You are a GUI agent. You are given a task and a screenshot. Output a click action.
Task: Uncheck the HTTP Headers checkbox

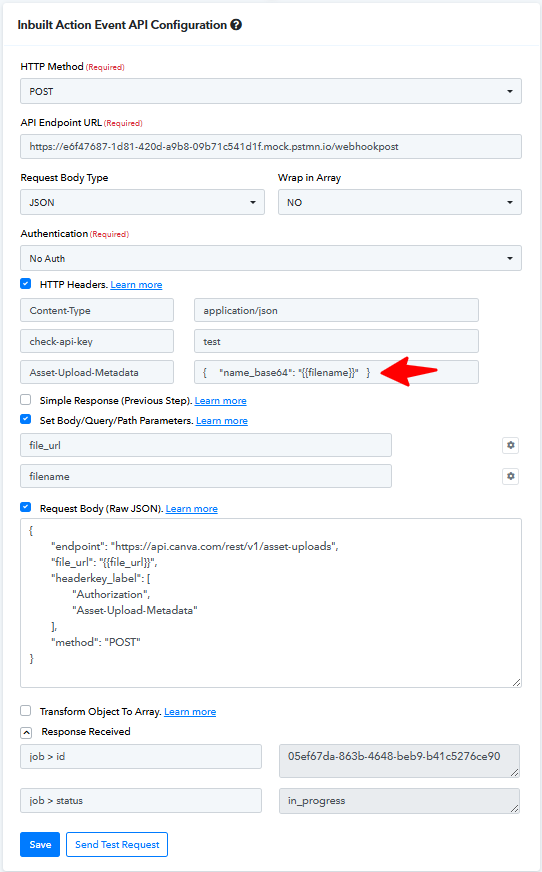click(26, 284)
